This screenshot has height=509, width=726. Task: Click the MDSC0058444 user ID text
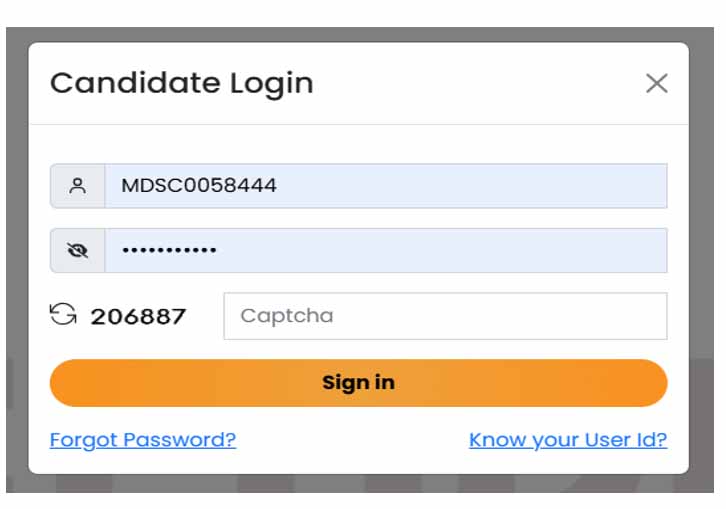tap(199, 186)
